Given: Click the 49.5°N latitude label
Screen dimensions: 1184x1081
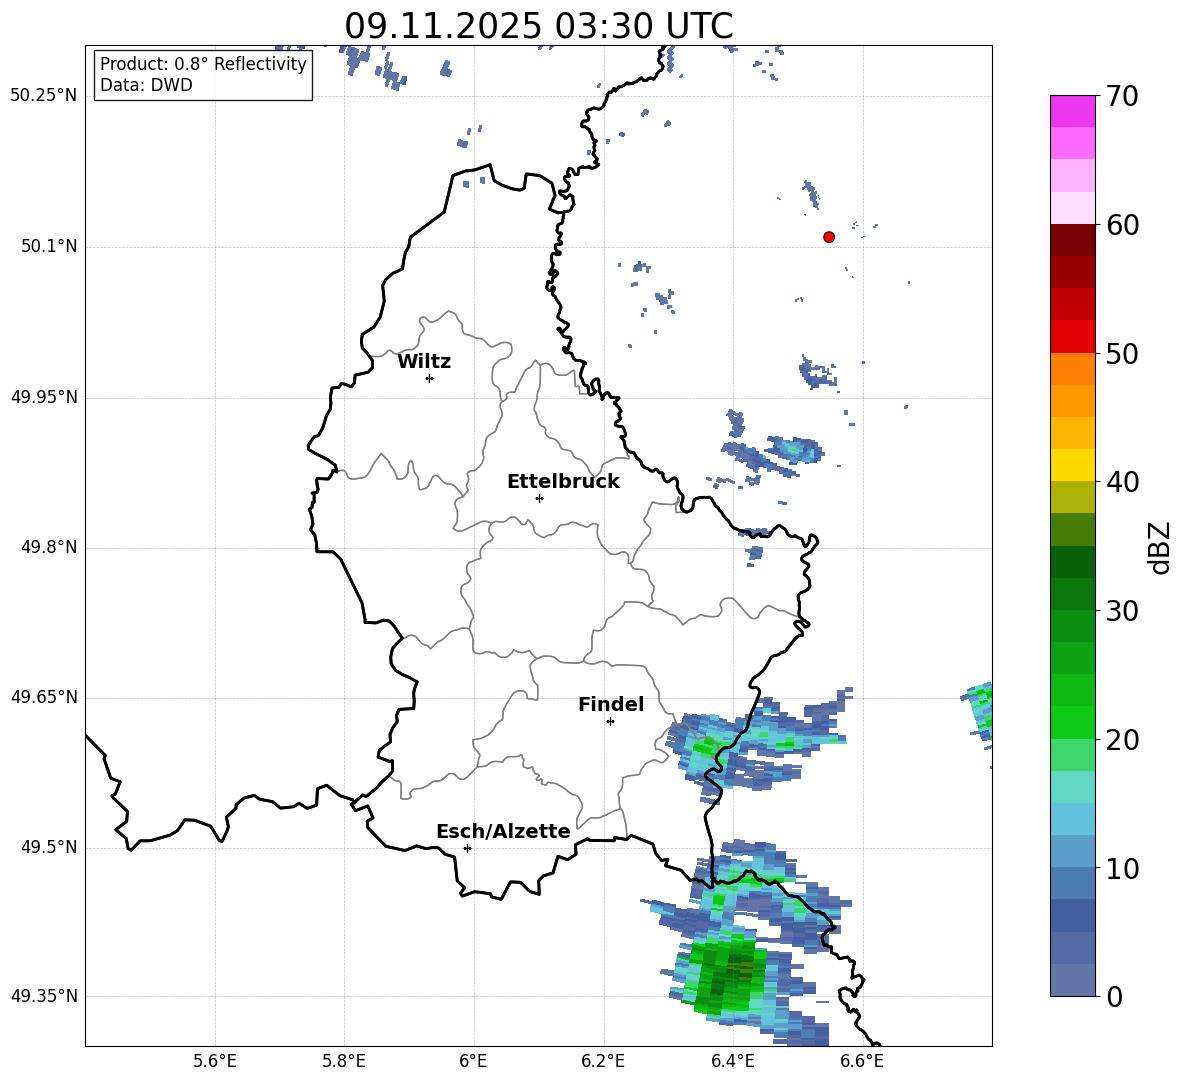Looking at the screenshot, I should (x=49, y=847).
